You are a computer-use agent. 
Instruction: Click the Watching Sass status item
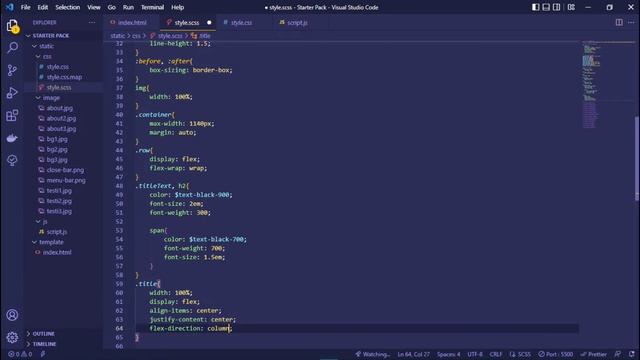click(x=372, y=354)
